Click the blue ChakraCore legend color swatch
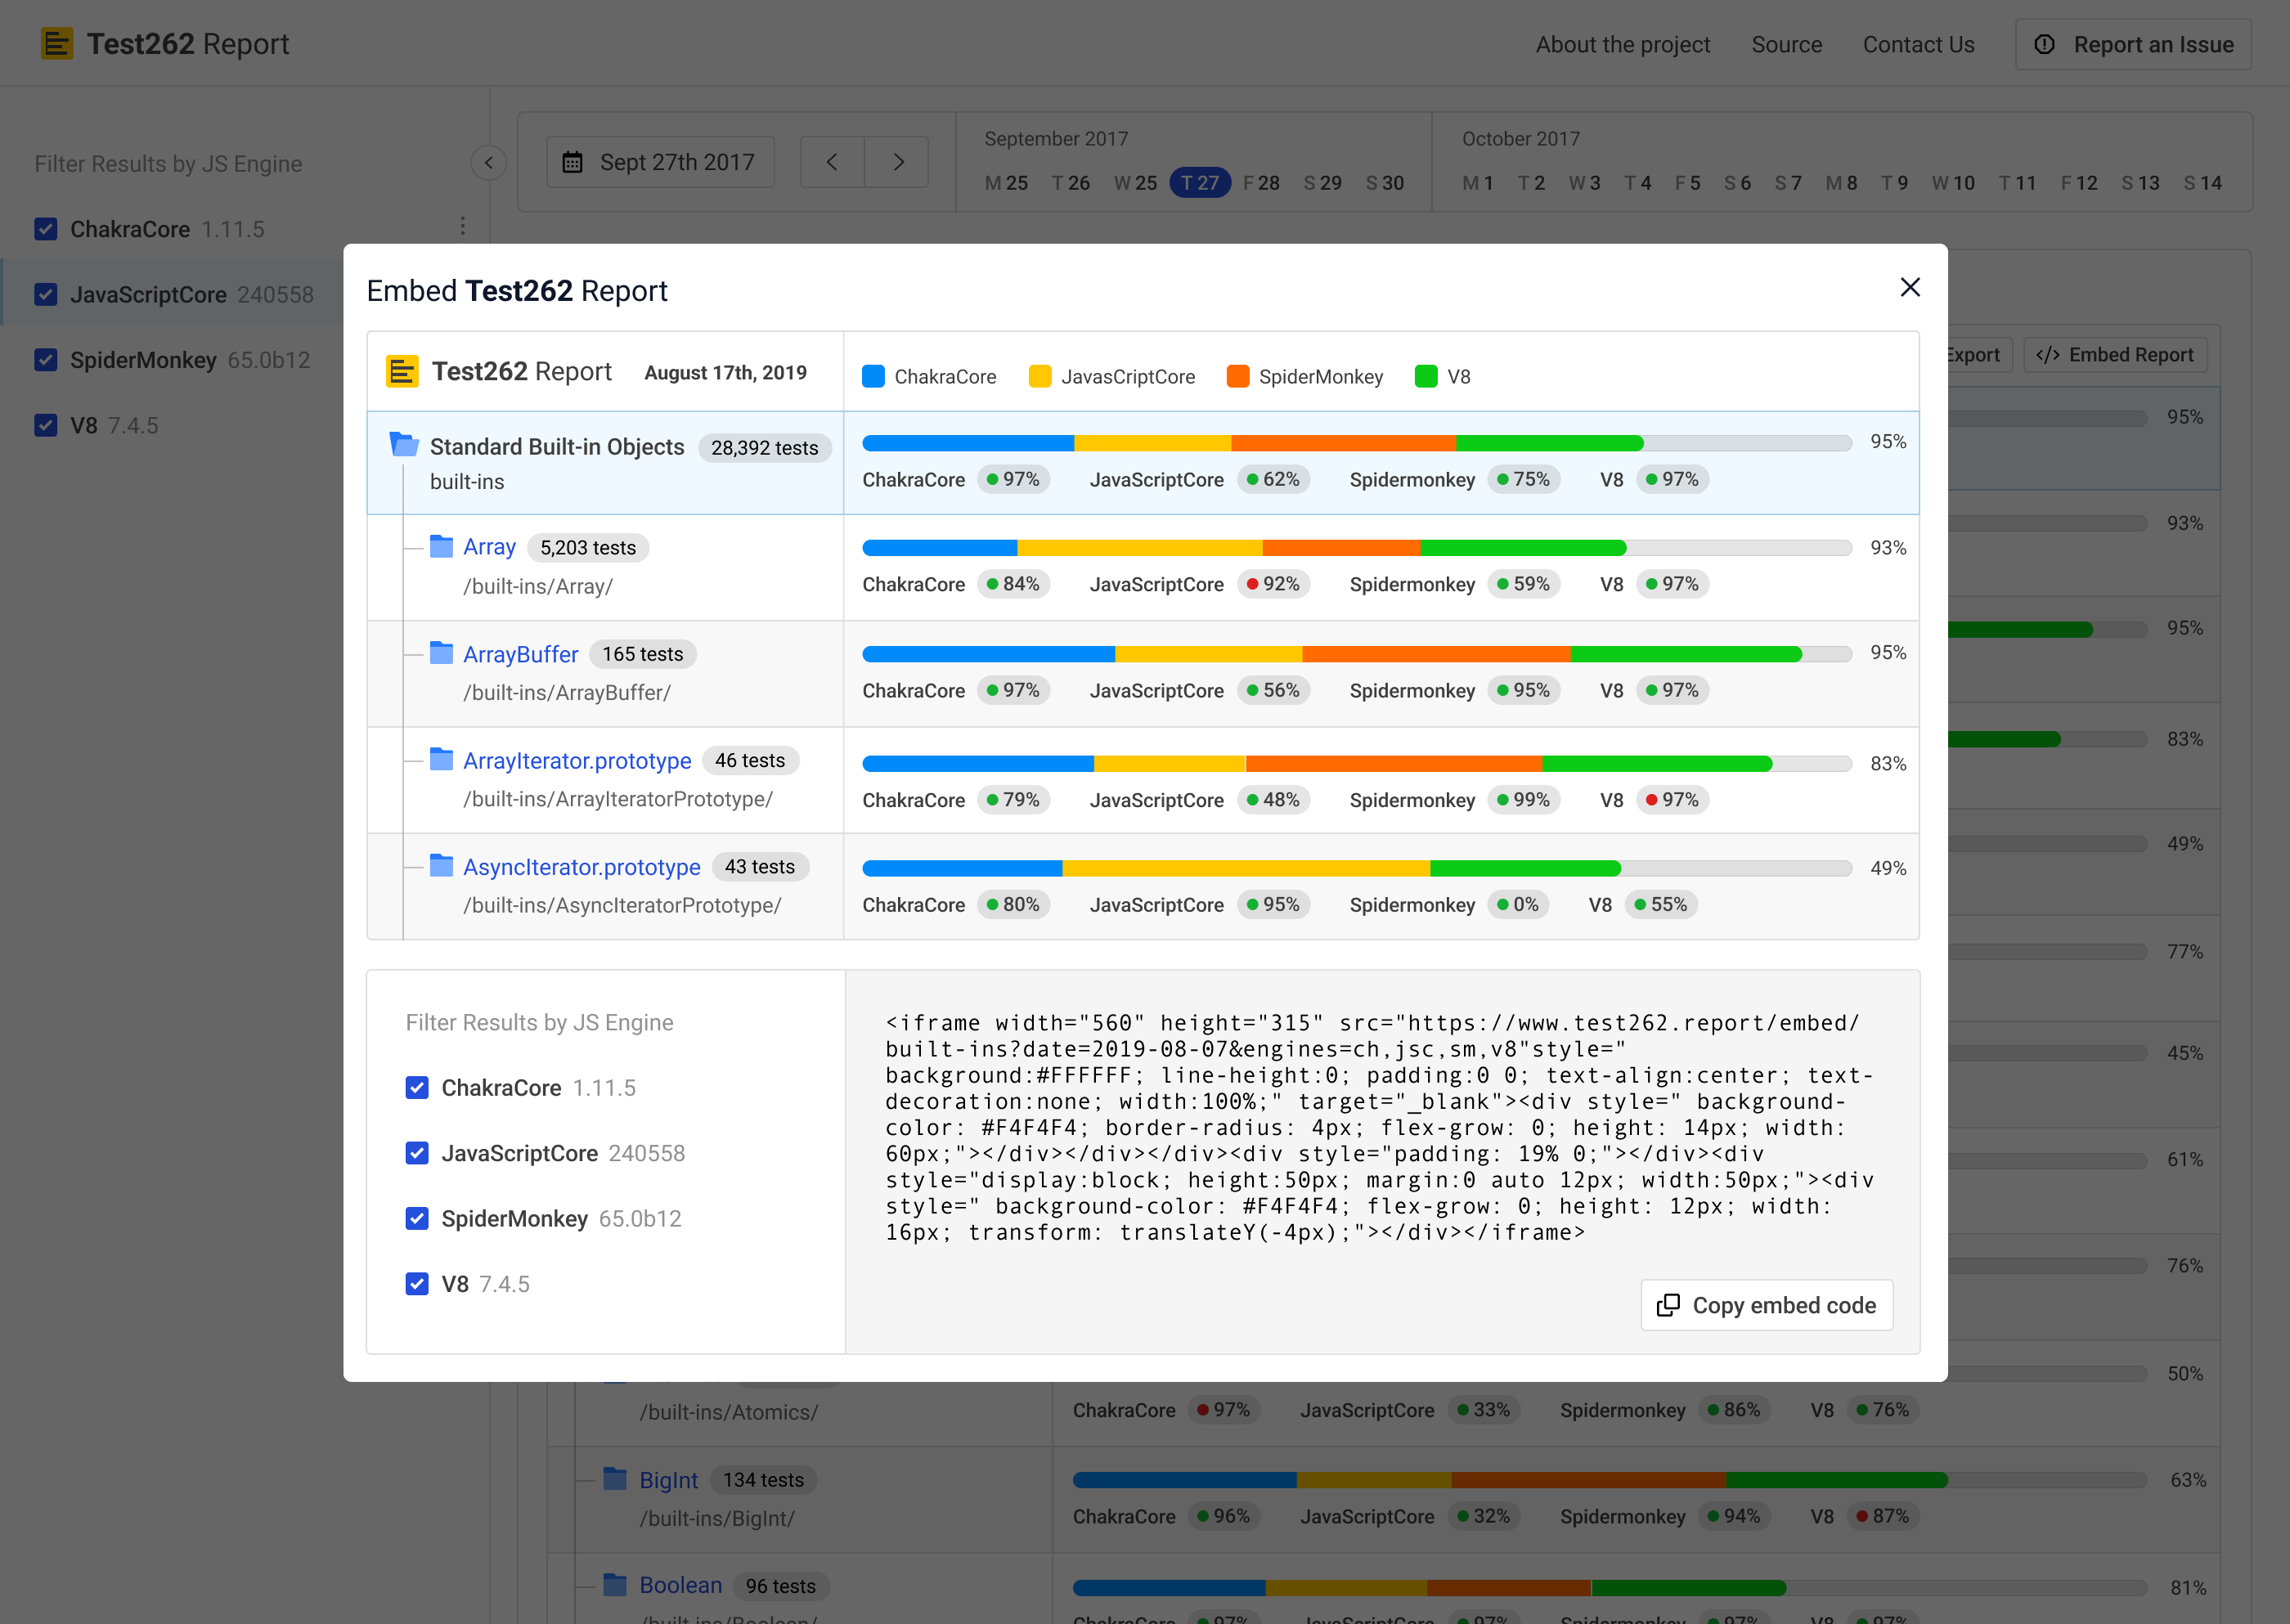The image size is (2290, 1624). 873,376
